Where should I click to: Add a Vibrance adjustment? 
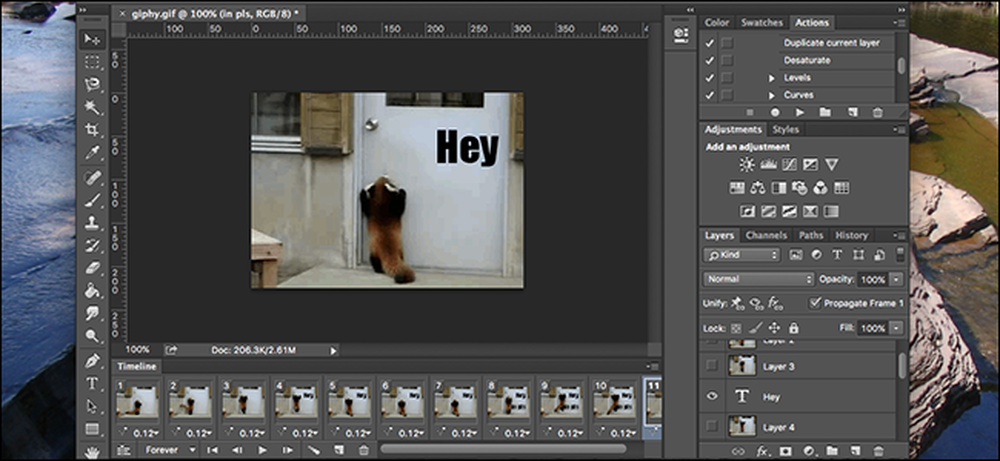point(831,165)
